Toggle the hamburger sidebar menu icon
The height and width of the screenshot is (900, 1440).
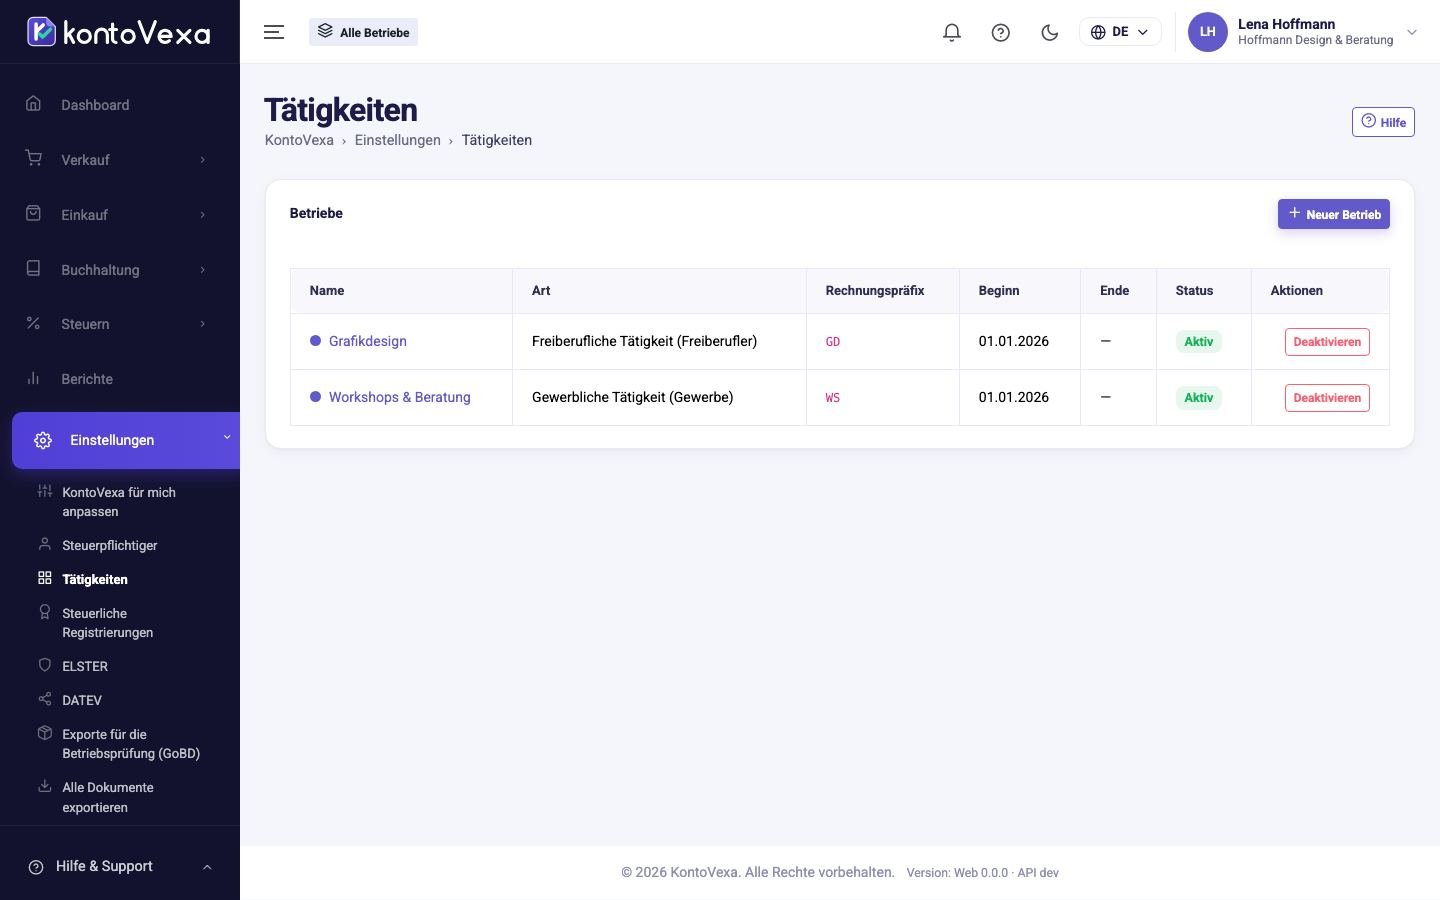tap(274, 32)
